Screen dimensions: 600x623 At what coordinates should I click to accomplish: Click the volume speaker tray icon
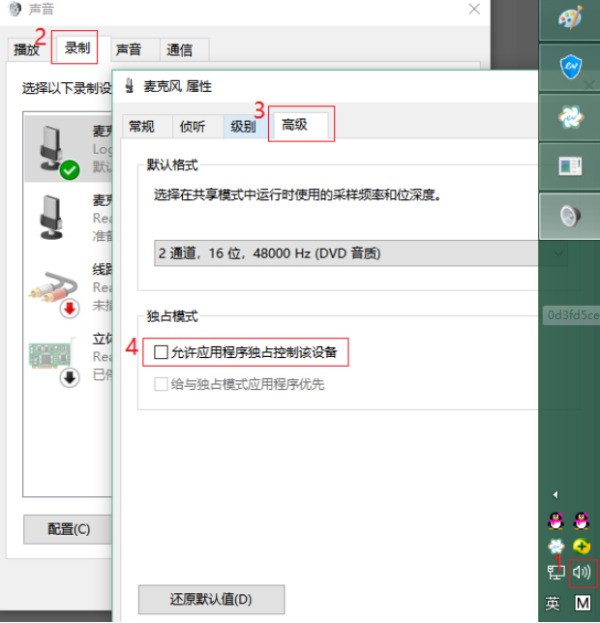pyautogui.click(x=582, y=573)
